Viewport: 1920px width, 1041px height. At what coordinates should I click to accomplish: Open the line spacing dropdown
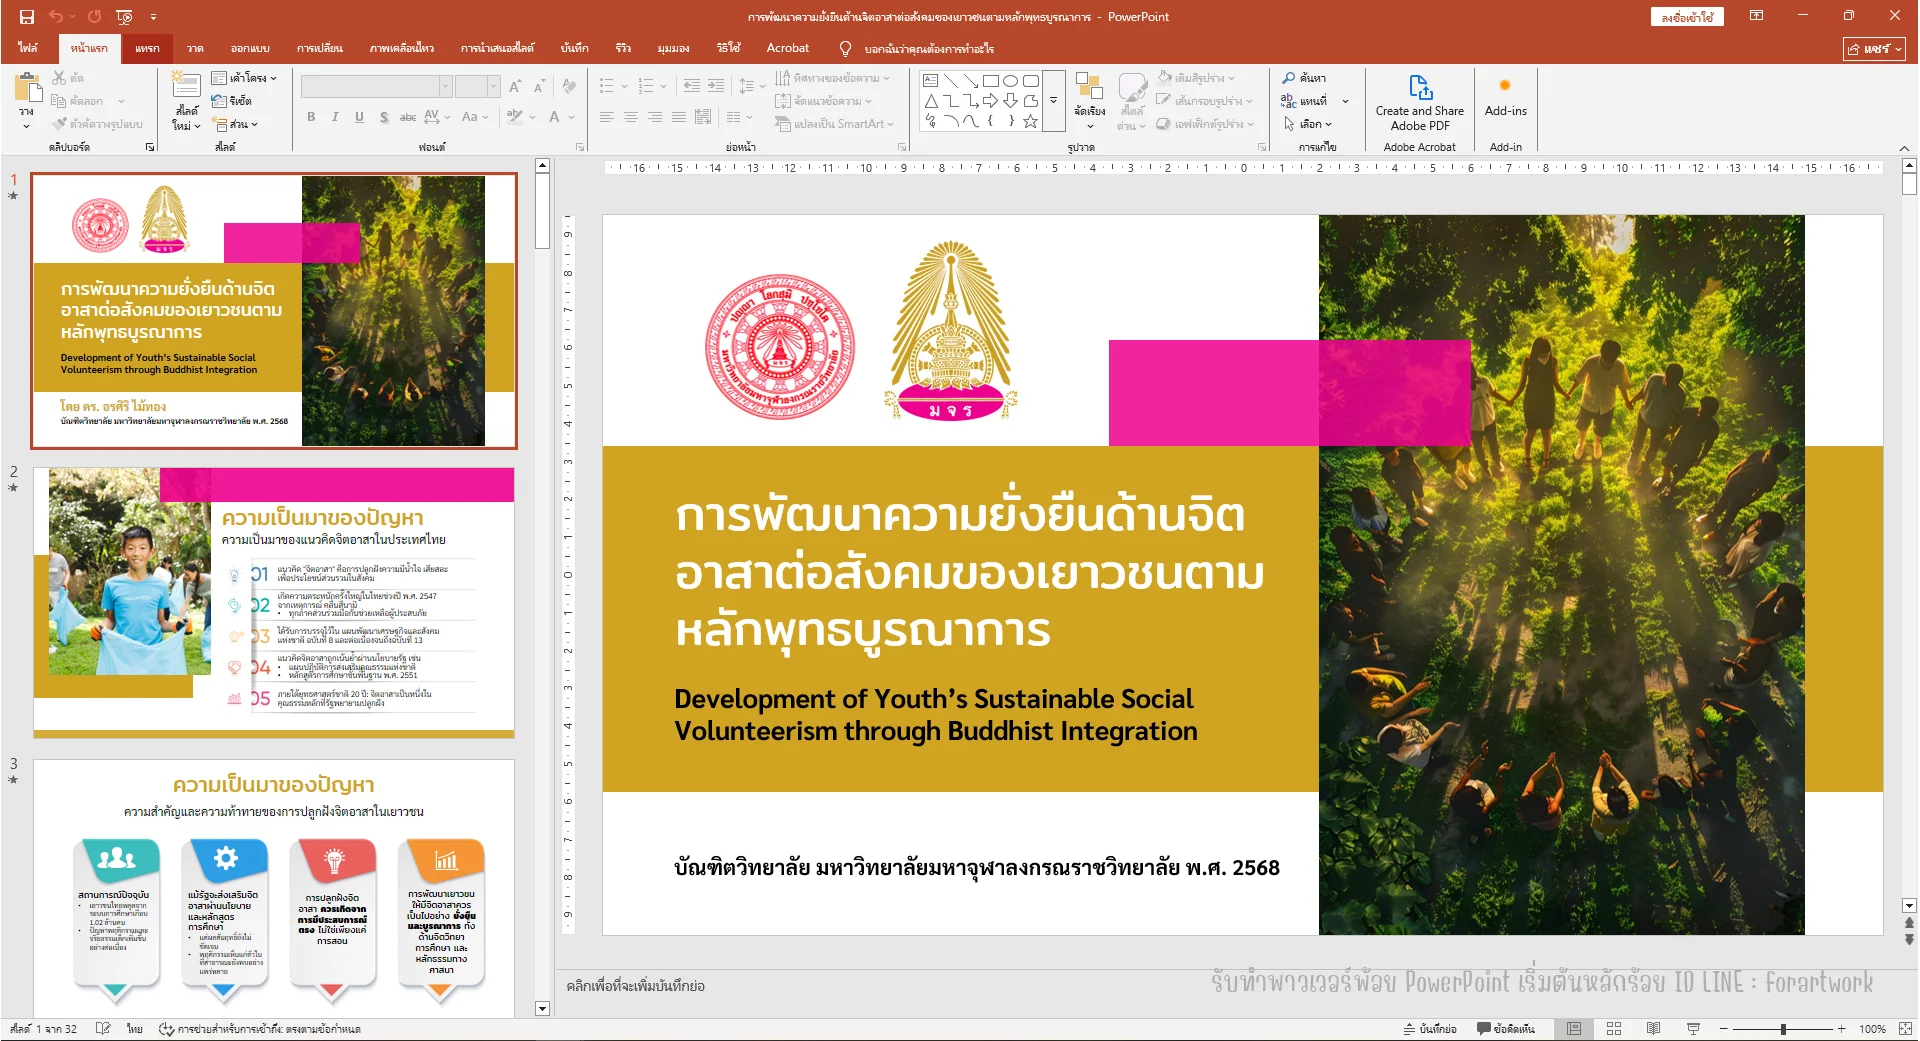(x=752, y=86)
